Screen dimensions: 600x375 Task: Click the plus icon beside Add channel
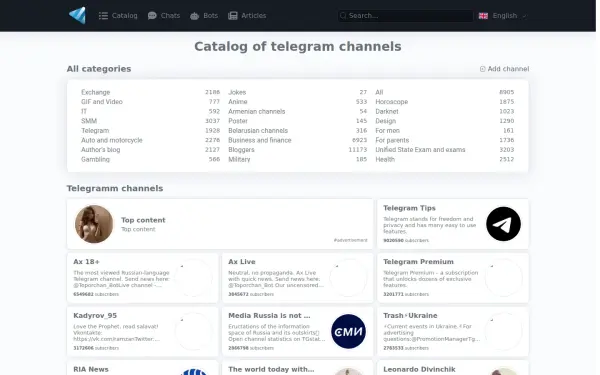pyautogui.click(x=483, y=69)
